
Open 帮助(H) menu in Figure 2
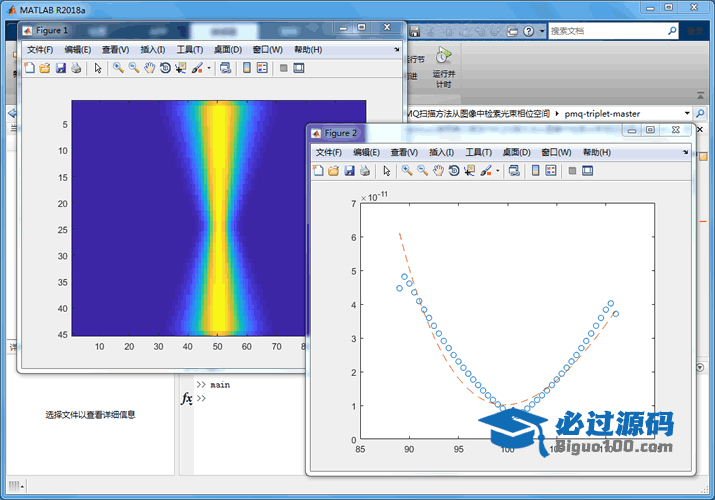coord(597,152)
